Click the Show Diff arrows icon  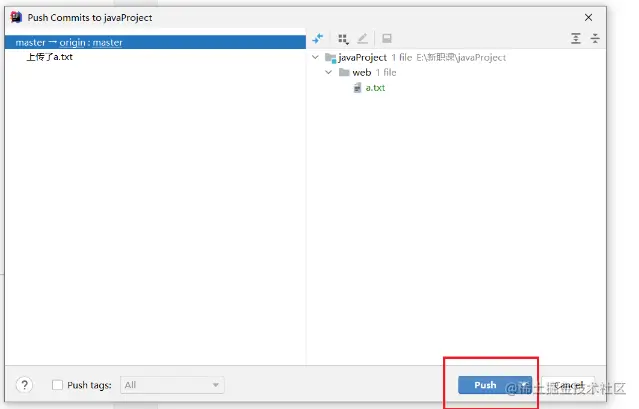coord(317,38)
